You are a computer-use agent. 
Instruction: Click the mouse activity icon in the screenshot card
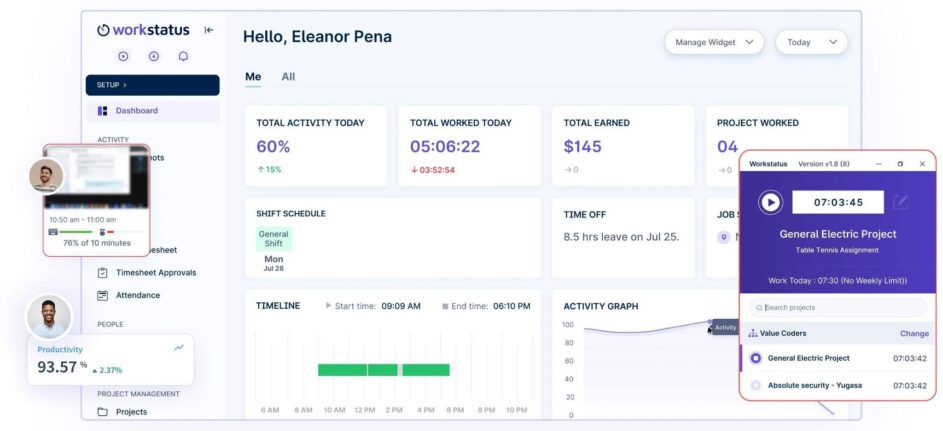coord(102,231)
